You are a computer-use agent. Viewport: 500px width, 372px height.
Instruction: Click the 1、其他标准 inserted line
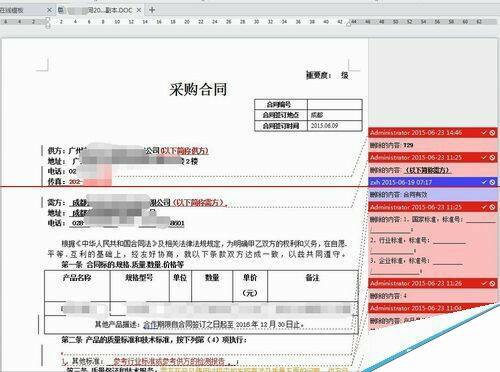point(149,361)
